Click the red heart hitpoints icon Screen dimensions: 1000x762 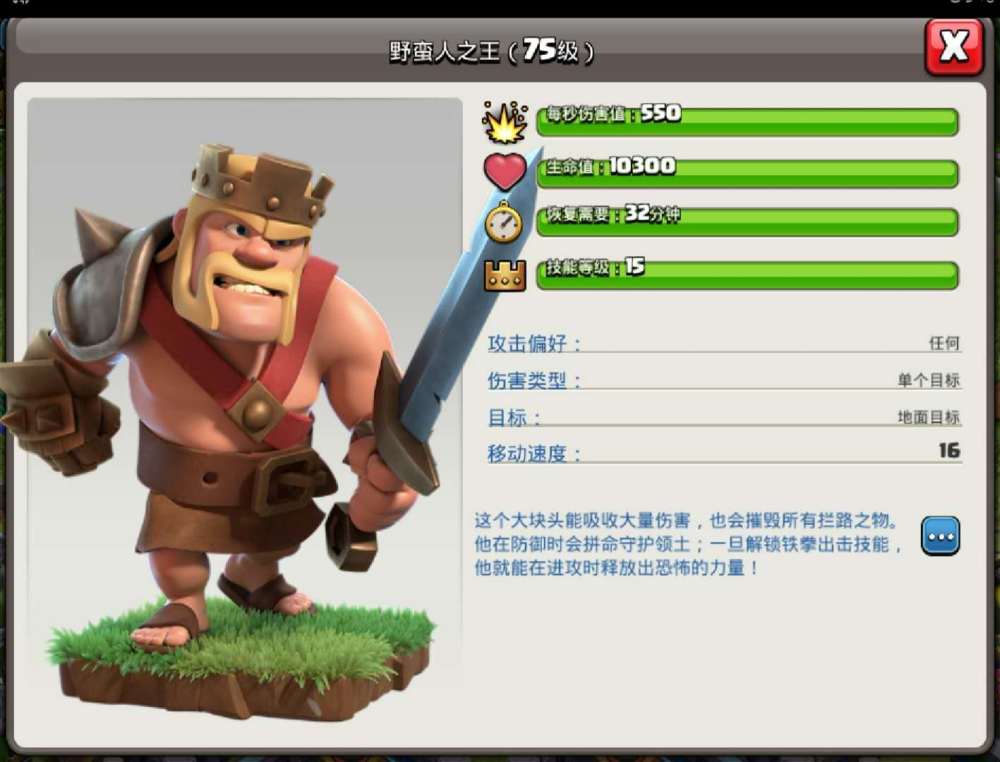[x=505, y=171]
